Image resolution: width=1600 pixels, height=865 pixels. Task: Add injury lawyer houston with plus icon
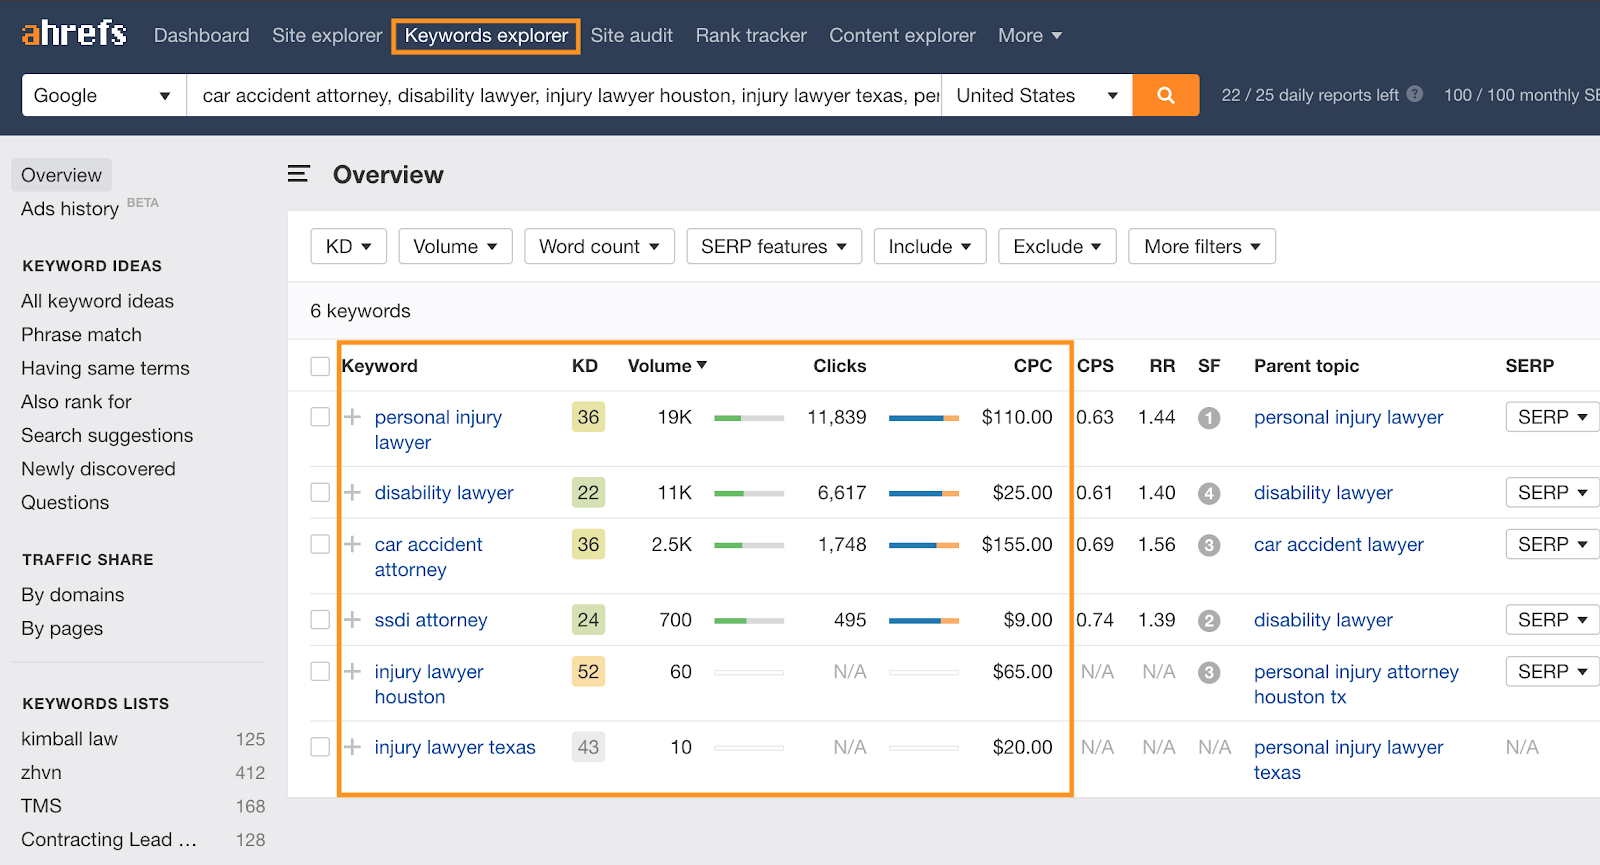(353, 671)
